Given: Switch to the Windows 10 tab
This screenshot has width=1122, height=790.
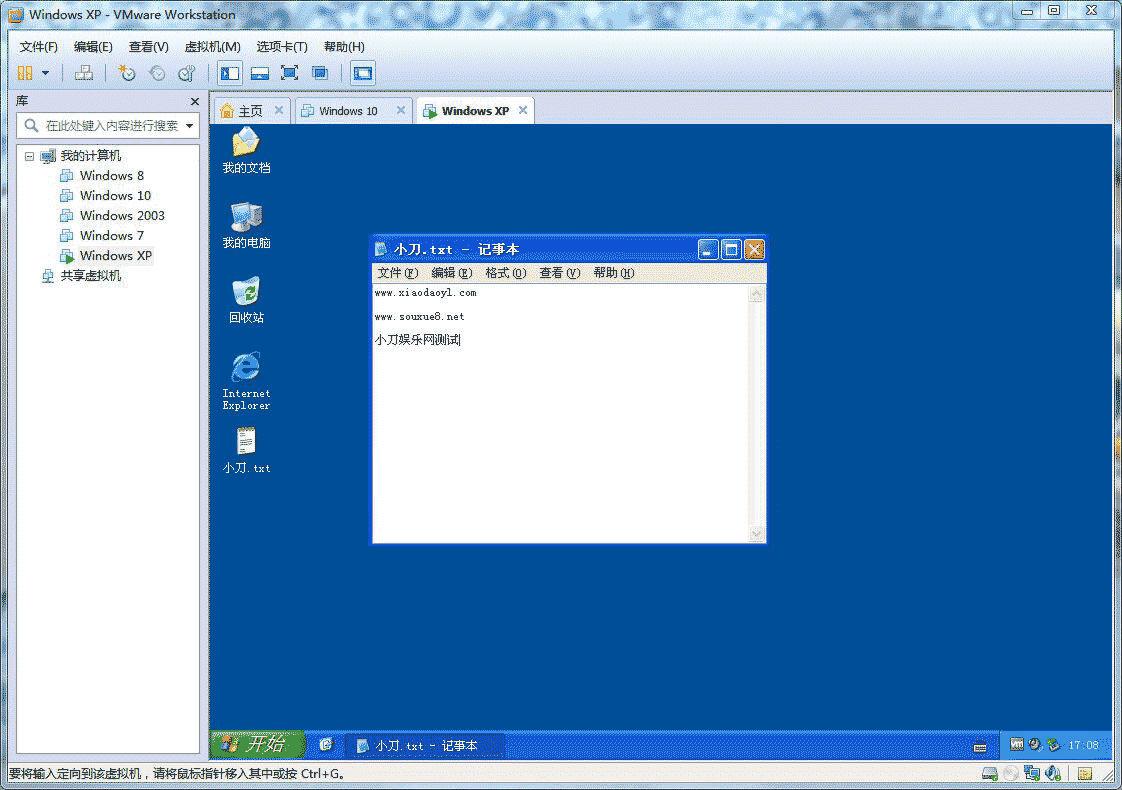Looking at the screenshot, I should [x=348, y=111].
